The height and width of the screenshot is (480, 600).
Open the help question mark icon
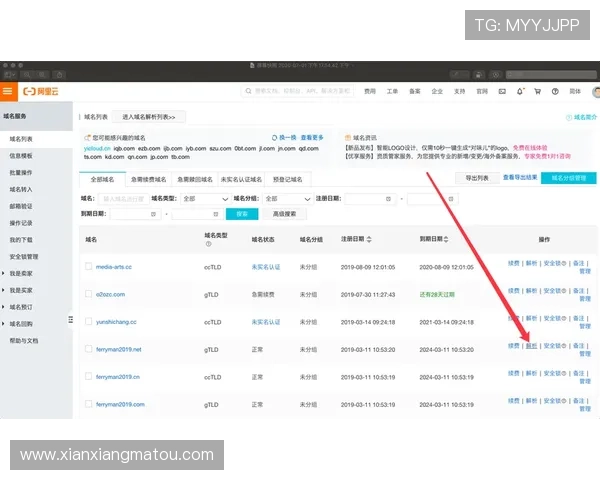click(555, 91)
